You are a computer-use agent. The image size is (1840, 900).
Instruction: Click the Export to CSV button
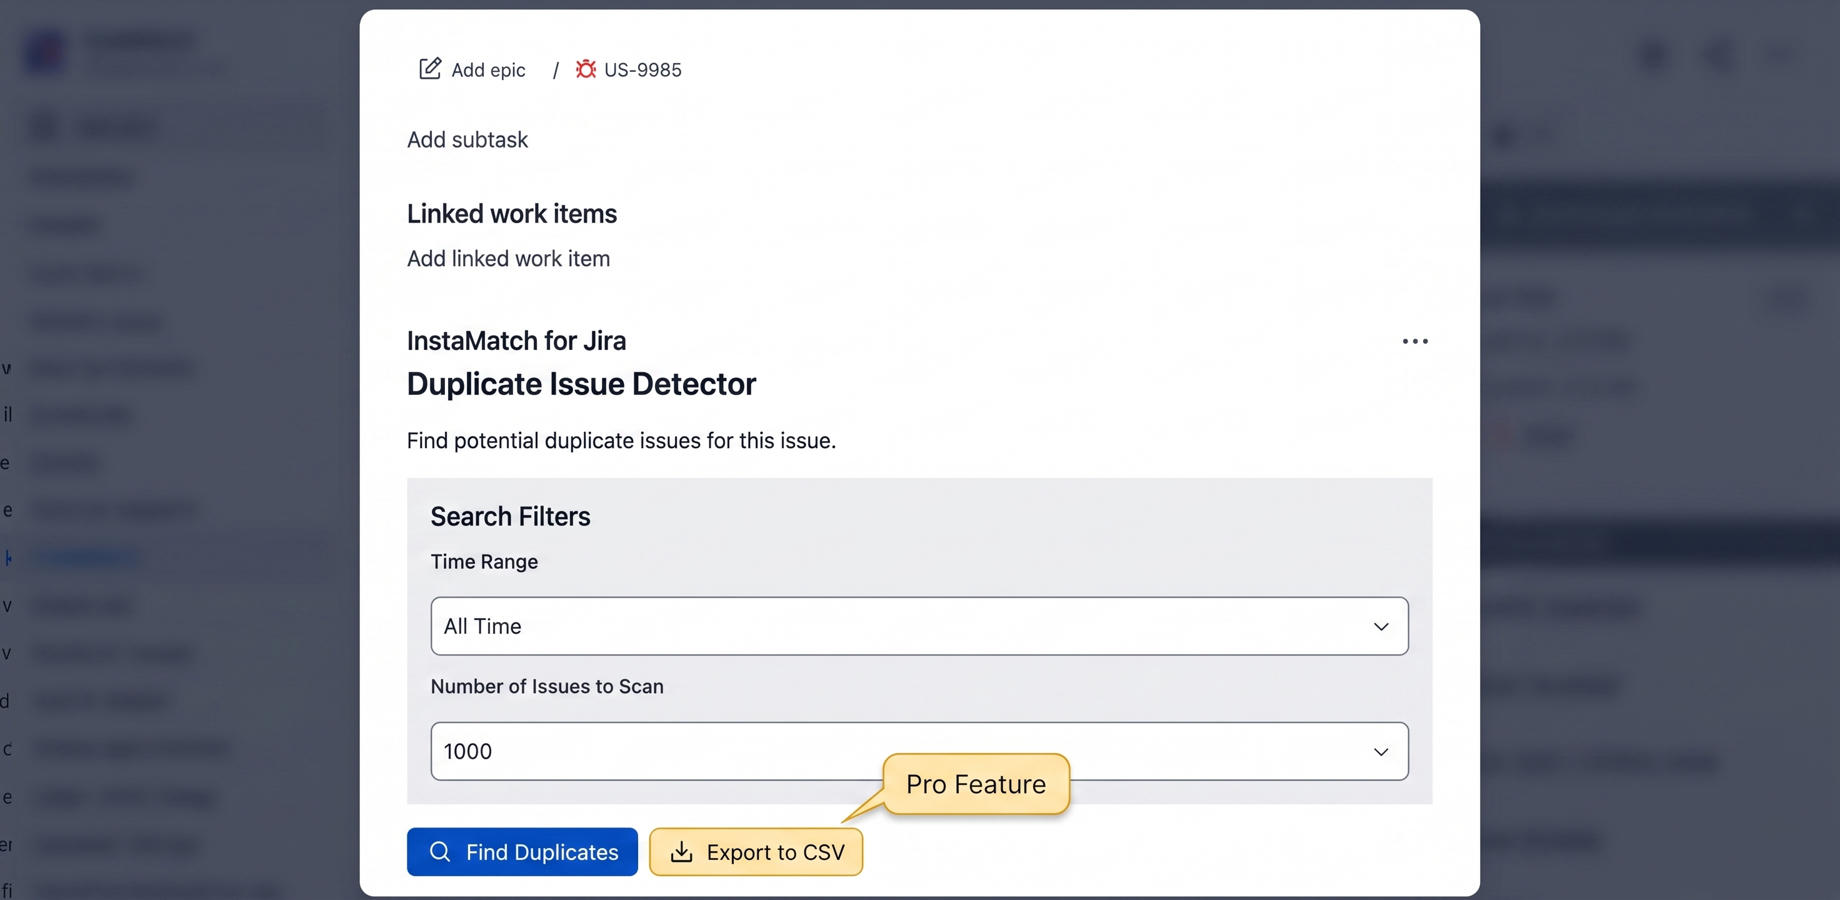pyautogui.click(x=756, y=852)
